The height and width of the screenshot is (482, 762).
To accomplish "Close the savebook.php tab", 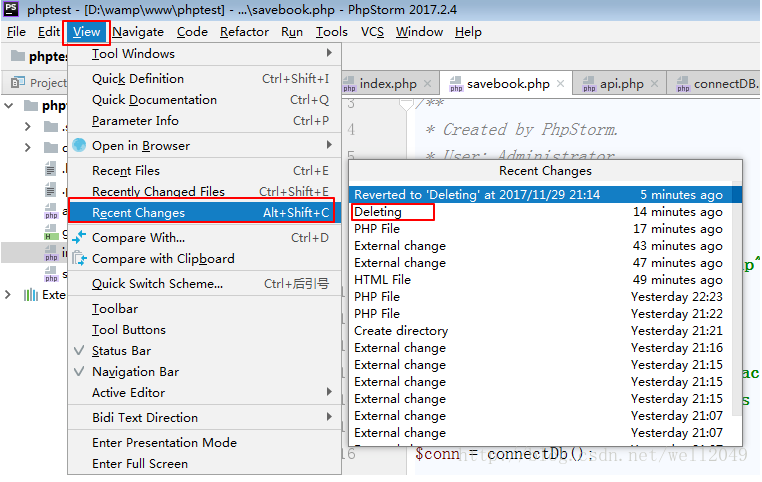I will click(560, 84).
